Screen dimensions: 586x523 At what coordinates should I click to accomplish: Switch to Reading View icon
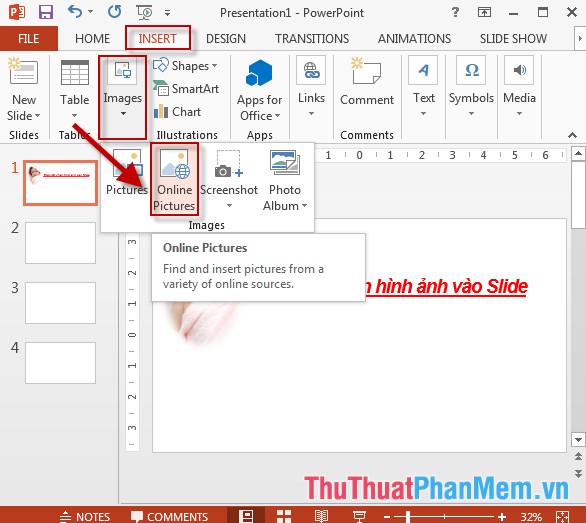(x=321, y=516)
